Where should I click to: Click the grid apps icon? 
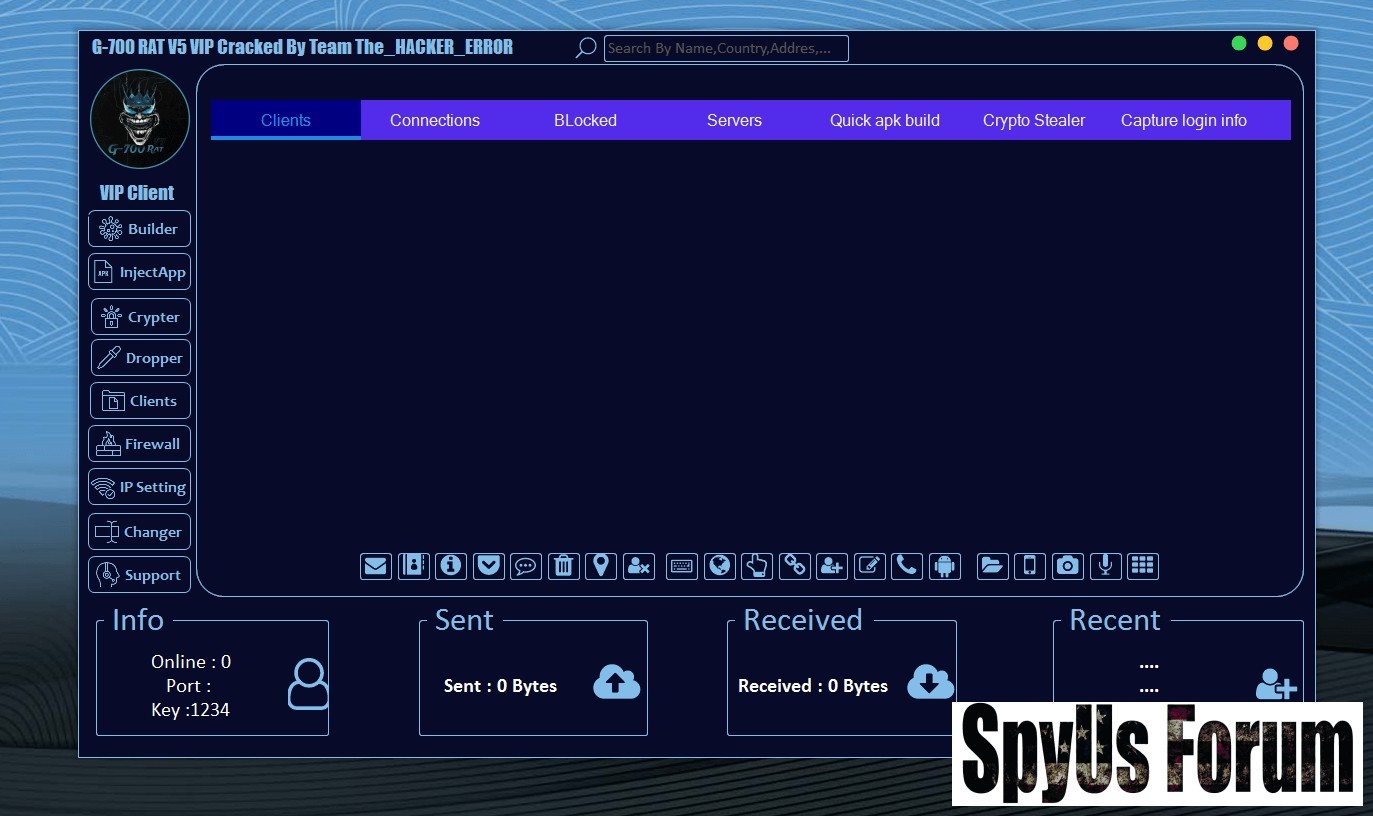[1142, 566]
